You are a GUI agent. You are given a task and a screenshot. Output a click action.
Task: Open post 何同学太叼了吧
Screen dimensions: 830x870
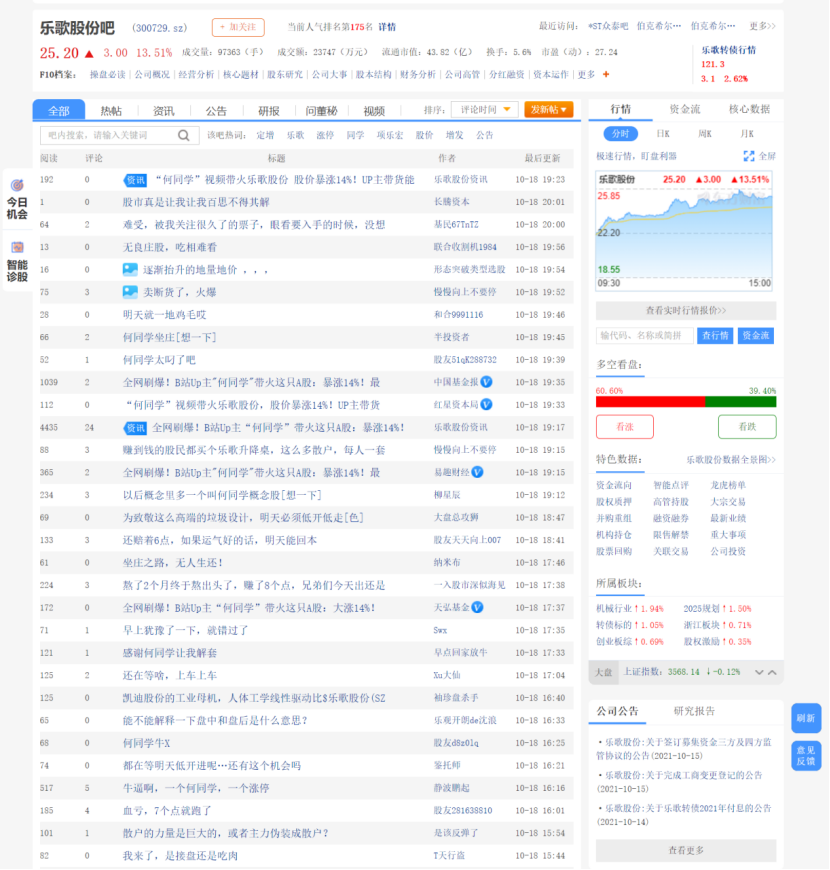pyautogui.click(x=159, y=360)
